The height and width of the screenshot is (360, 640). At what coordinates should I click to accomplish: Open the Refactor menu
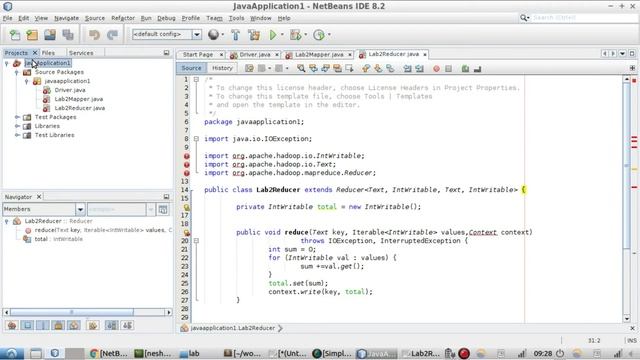coord(123,18)
